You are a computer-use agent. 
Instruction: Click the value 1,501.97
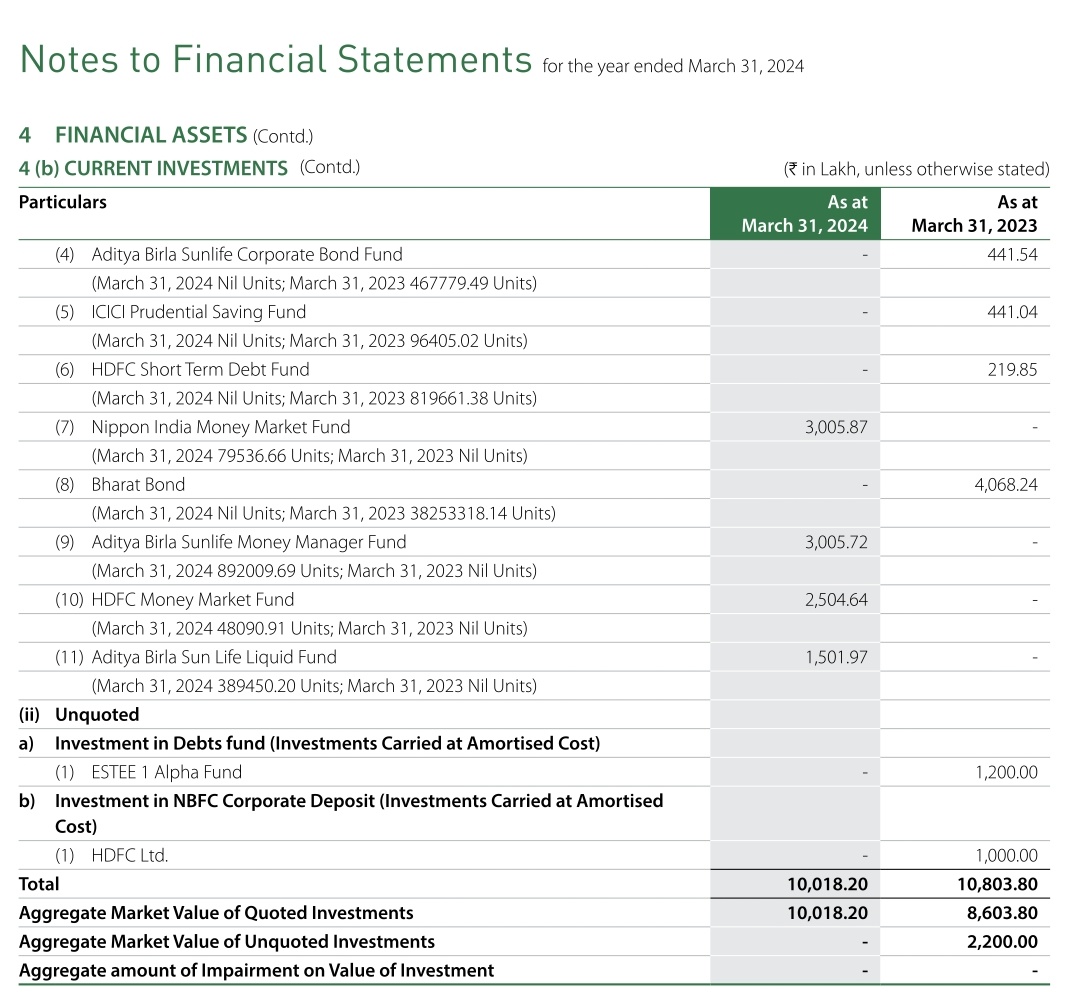click(836, 657)
